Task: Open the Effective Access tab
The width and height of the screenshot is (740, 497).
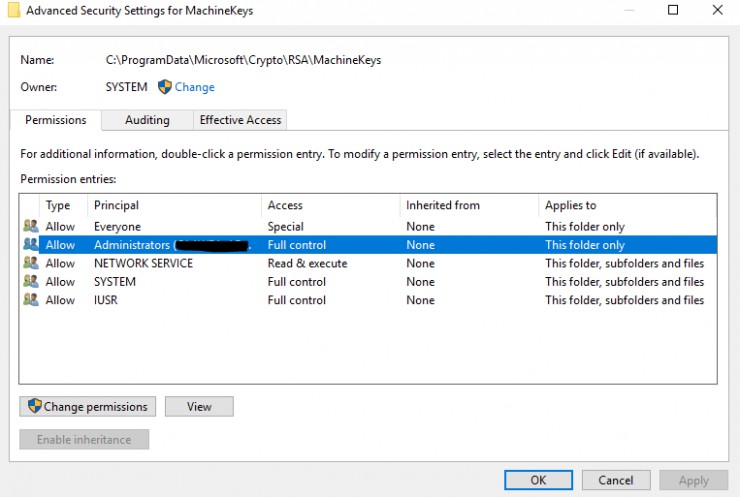Action: point(240,120)
